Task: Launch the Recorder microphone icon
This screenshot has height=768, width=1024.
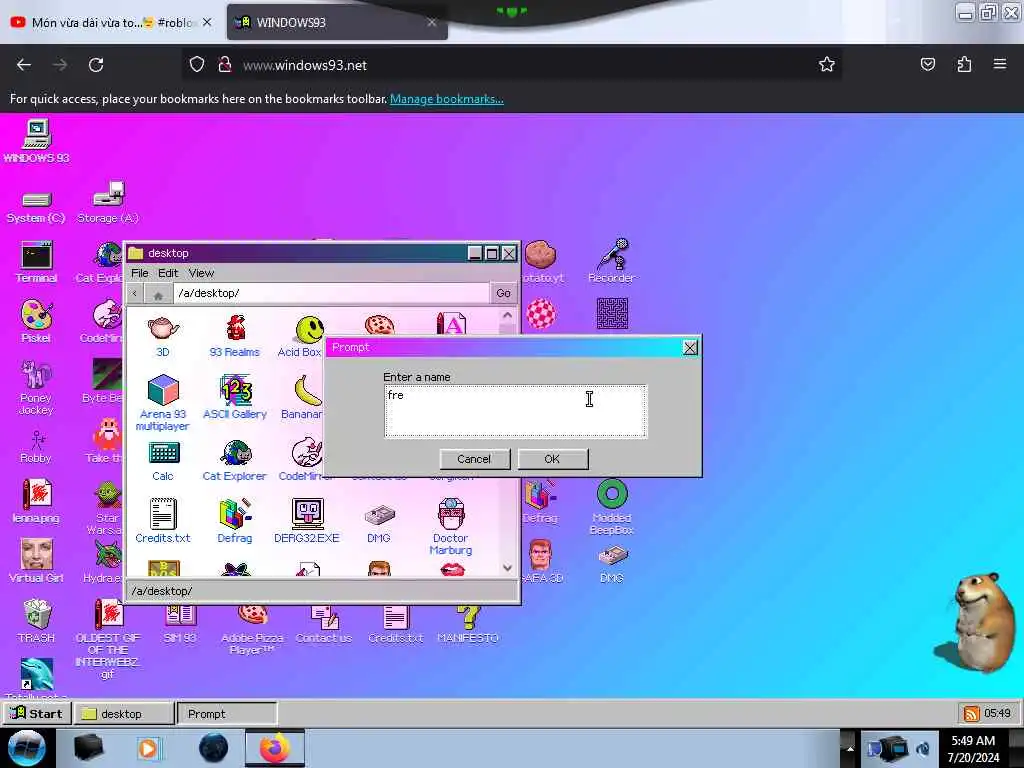Action: (612, 261)
